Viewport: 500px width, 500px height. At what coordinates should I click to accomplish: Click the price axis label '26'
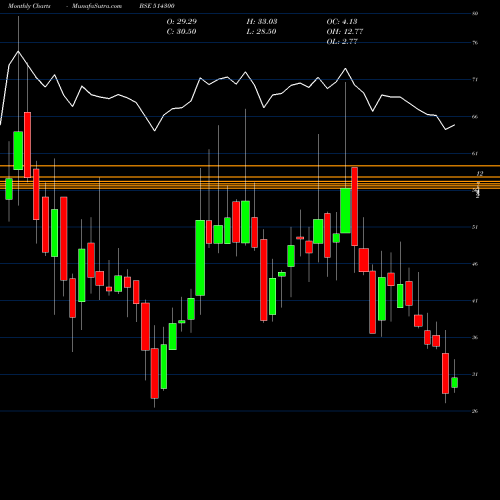tap(475, 411)
